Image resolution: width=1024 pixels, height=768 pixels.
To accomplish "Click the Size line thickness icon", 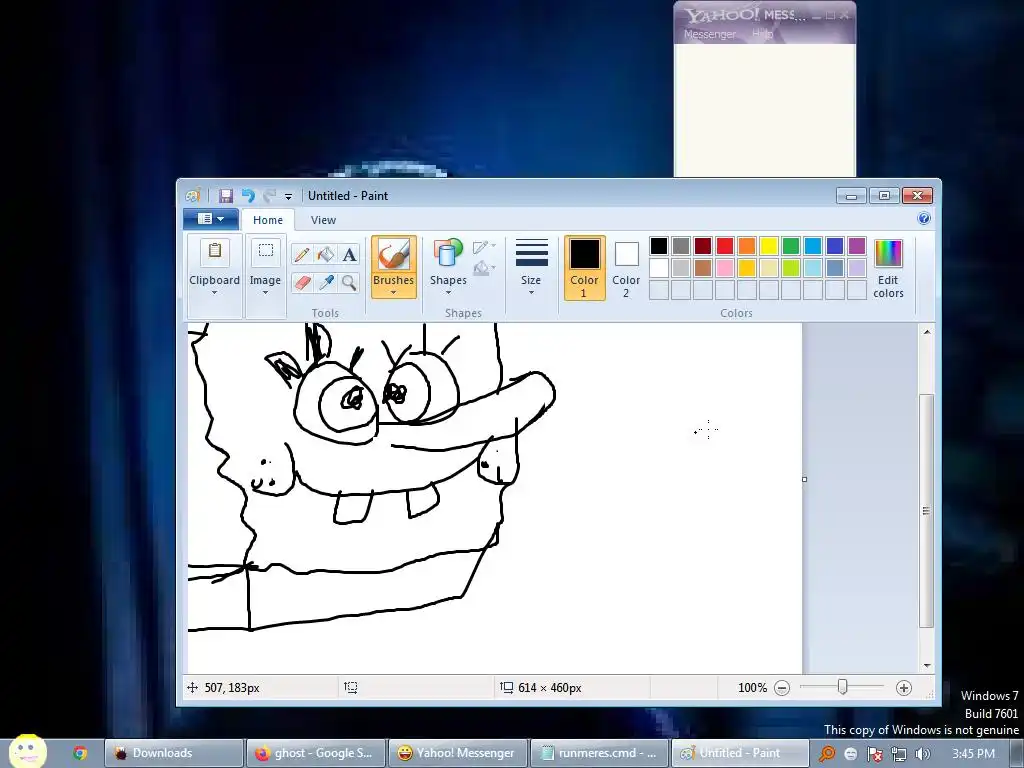I will click(x=532, y=253).
